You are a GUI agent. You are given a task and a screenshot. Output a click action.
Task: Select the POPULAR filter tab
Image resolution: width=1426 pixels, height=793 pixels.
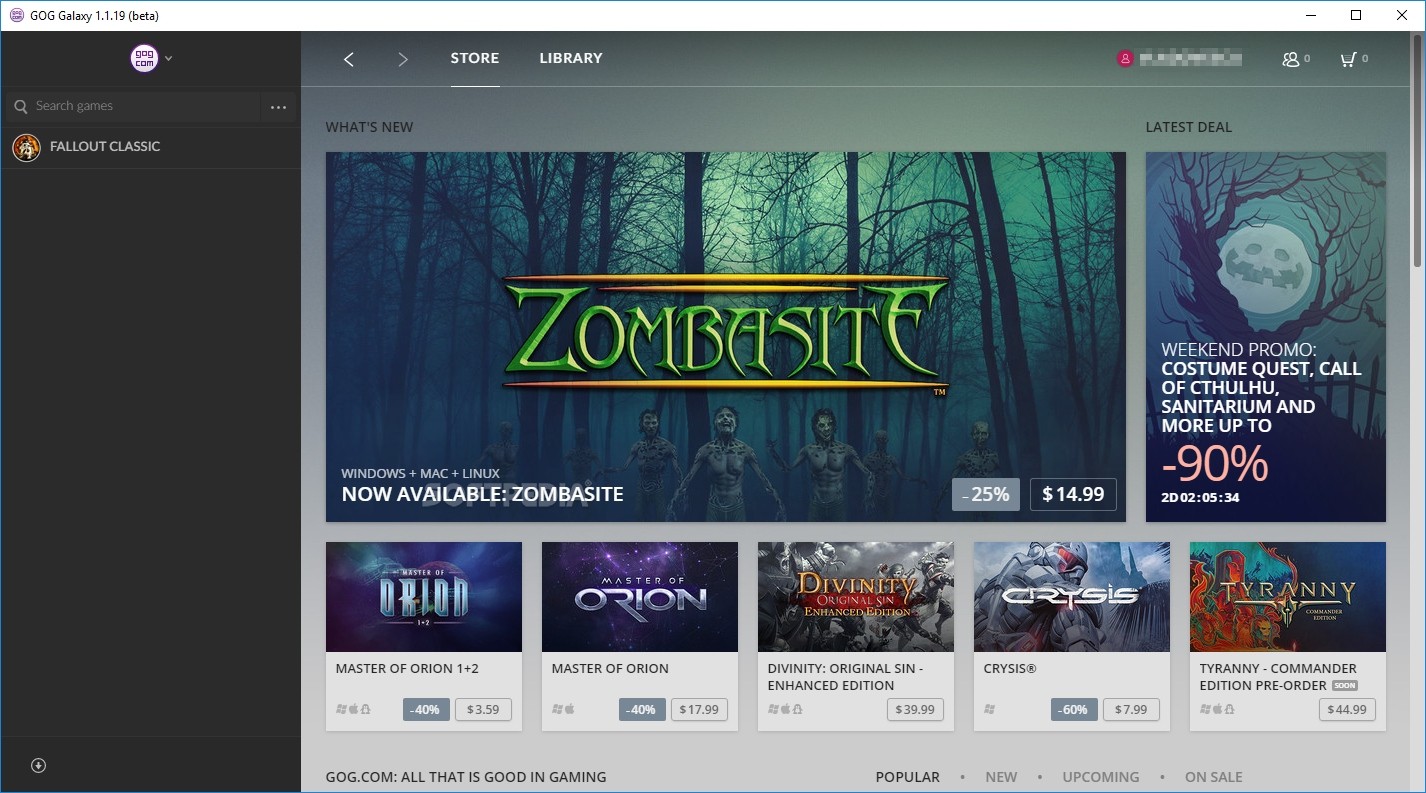click(x=908, y=777)
